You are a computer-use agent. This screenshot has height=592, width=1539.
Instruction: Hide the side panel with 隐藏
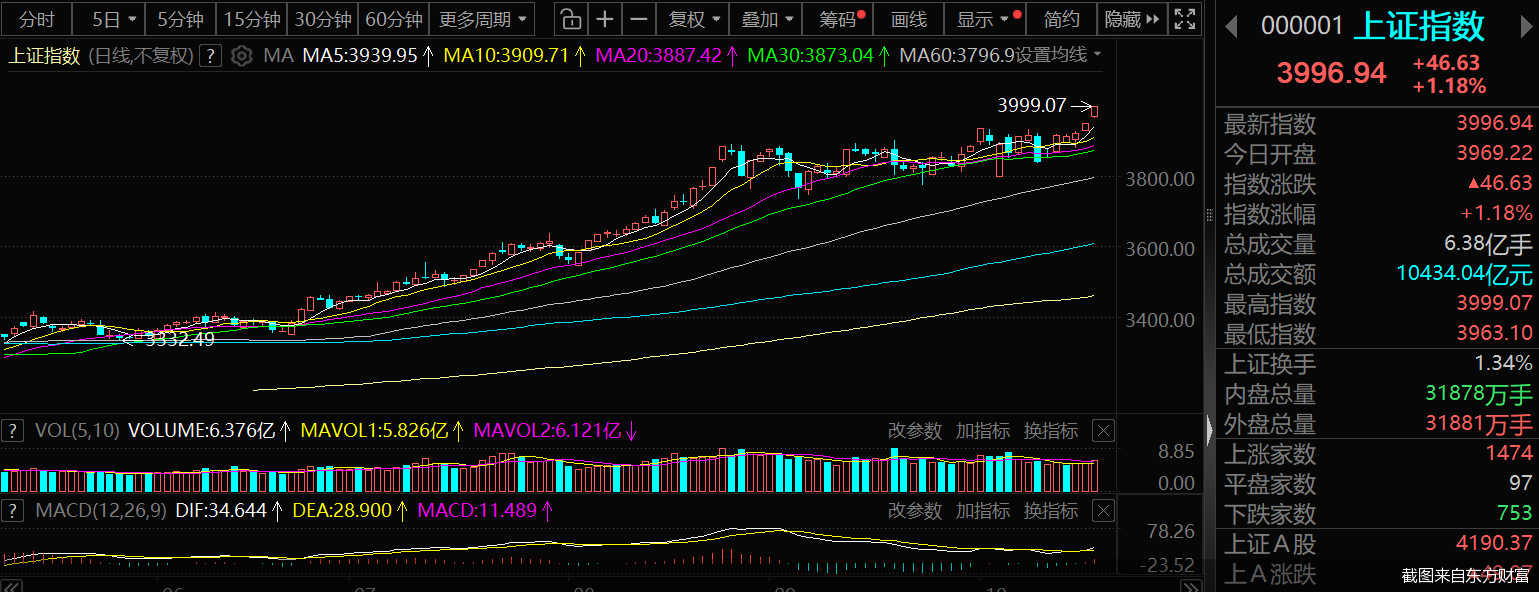tap(1132, 19)
